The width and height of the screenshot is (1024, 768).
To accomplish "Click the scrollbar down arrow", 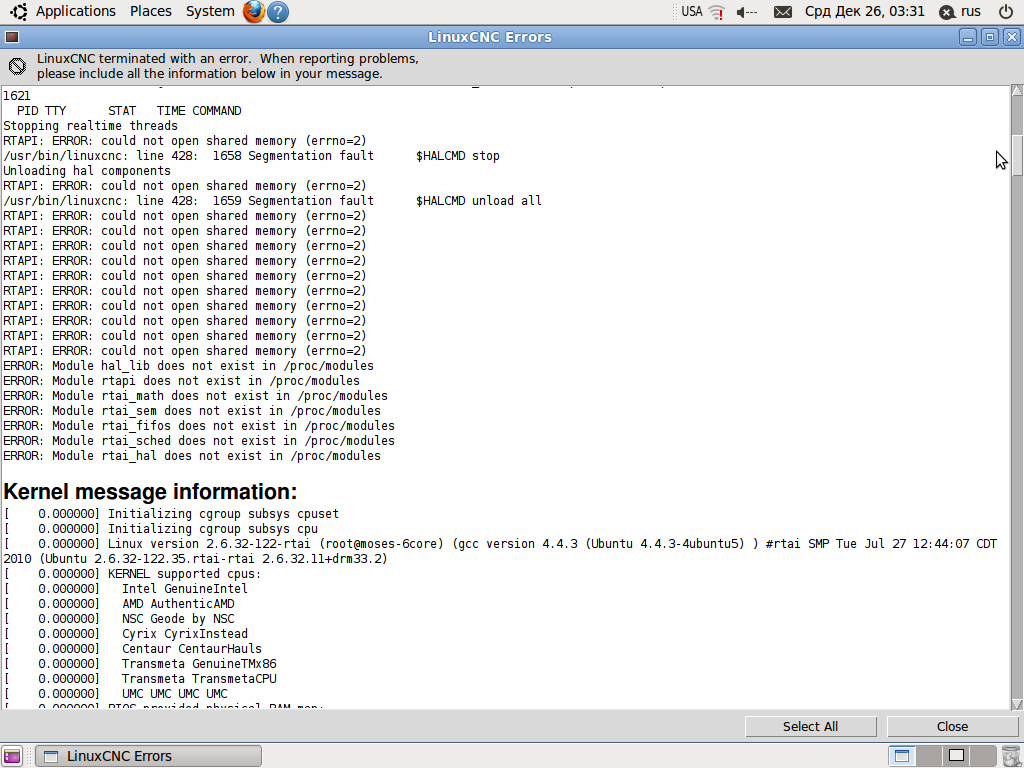I will 1017,704.
